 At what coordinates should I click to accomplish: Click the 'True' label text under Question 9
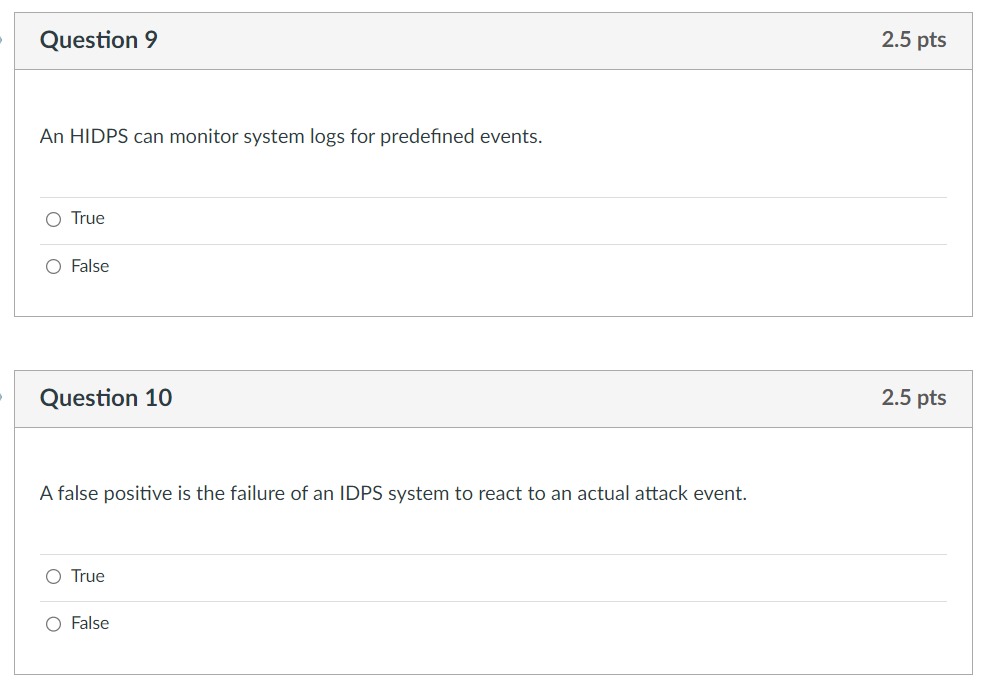tap(88, 218)
